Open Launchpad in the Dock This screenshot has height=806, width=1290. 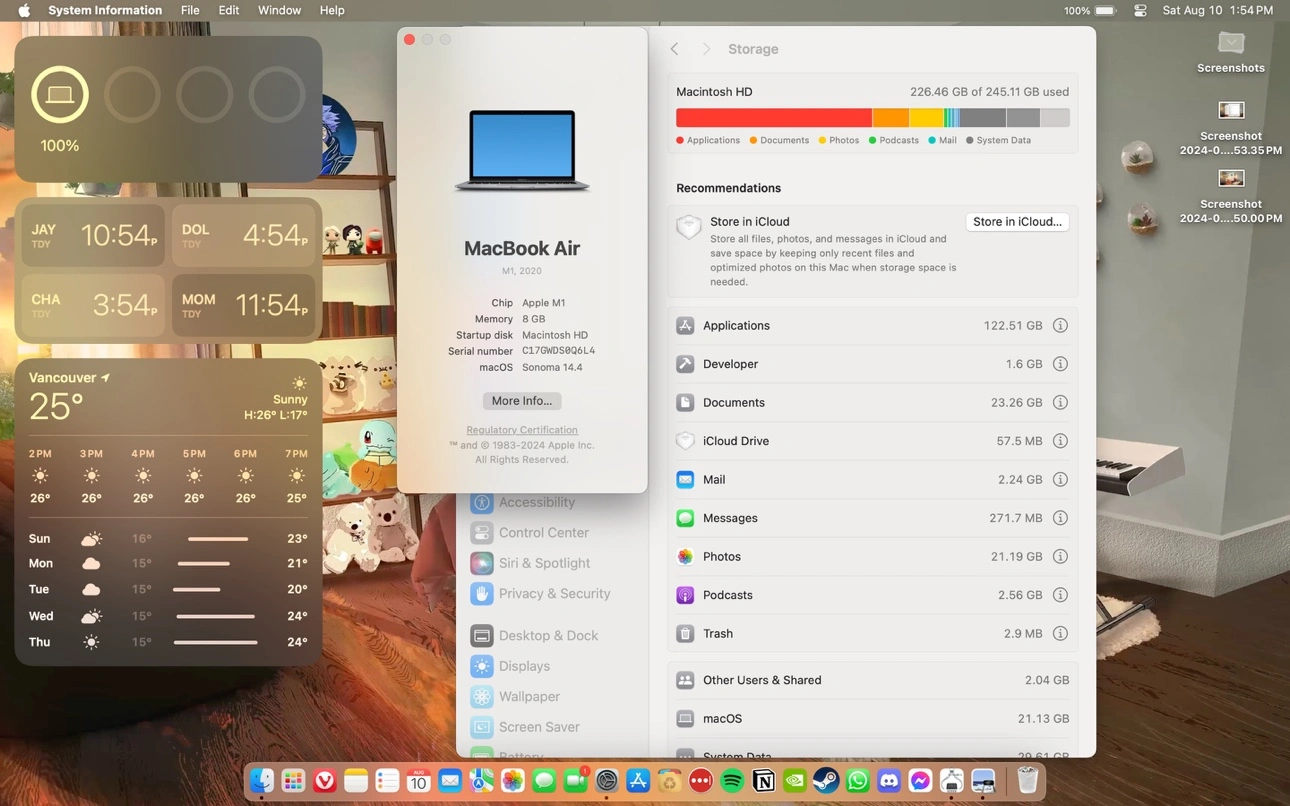(293, 780)
